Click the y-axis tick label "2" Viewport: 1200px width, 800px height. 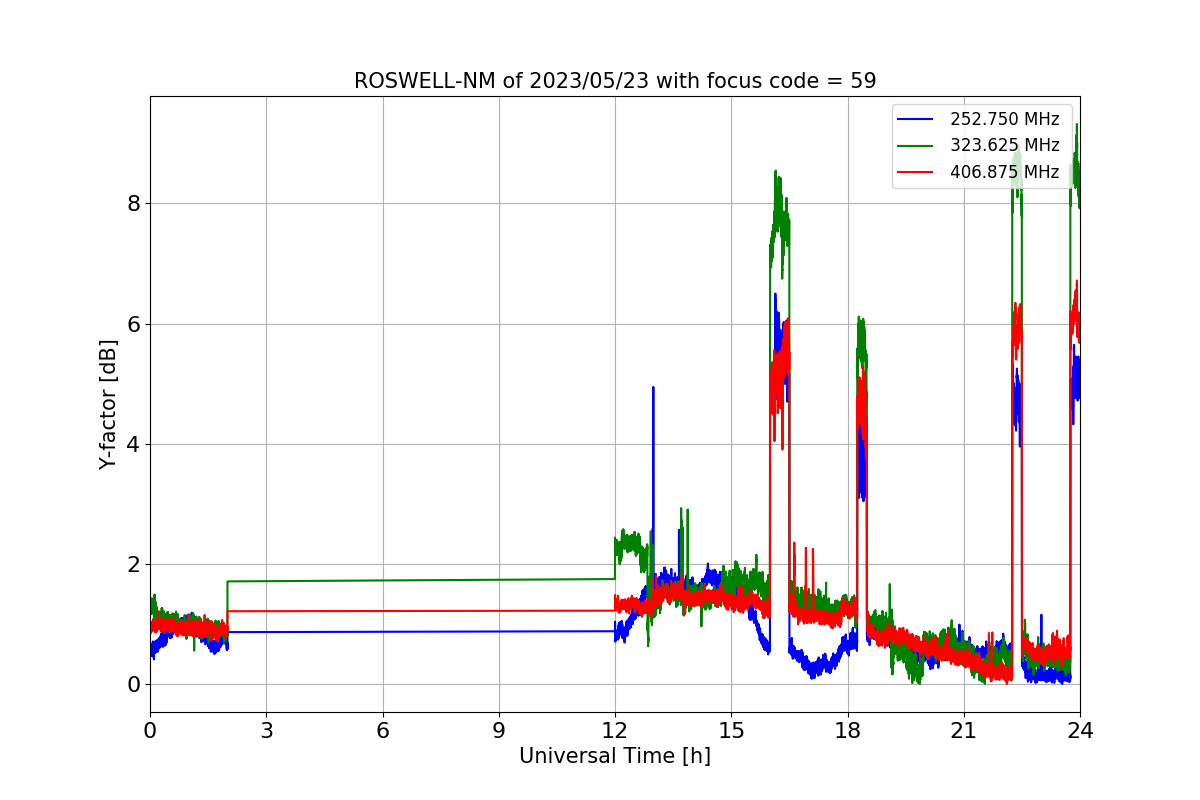click(x=133, y=564)
